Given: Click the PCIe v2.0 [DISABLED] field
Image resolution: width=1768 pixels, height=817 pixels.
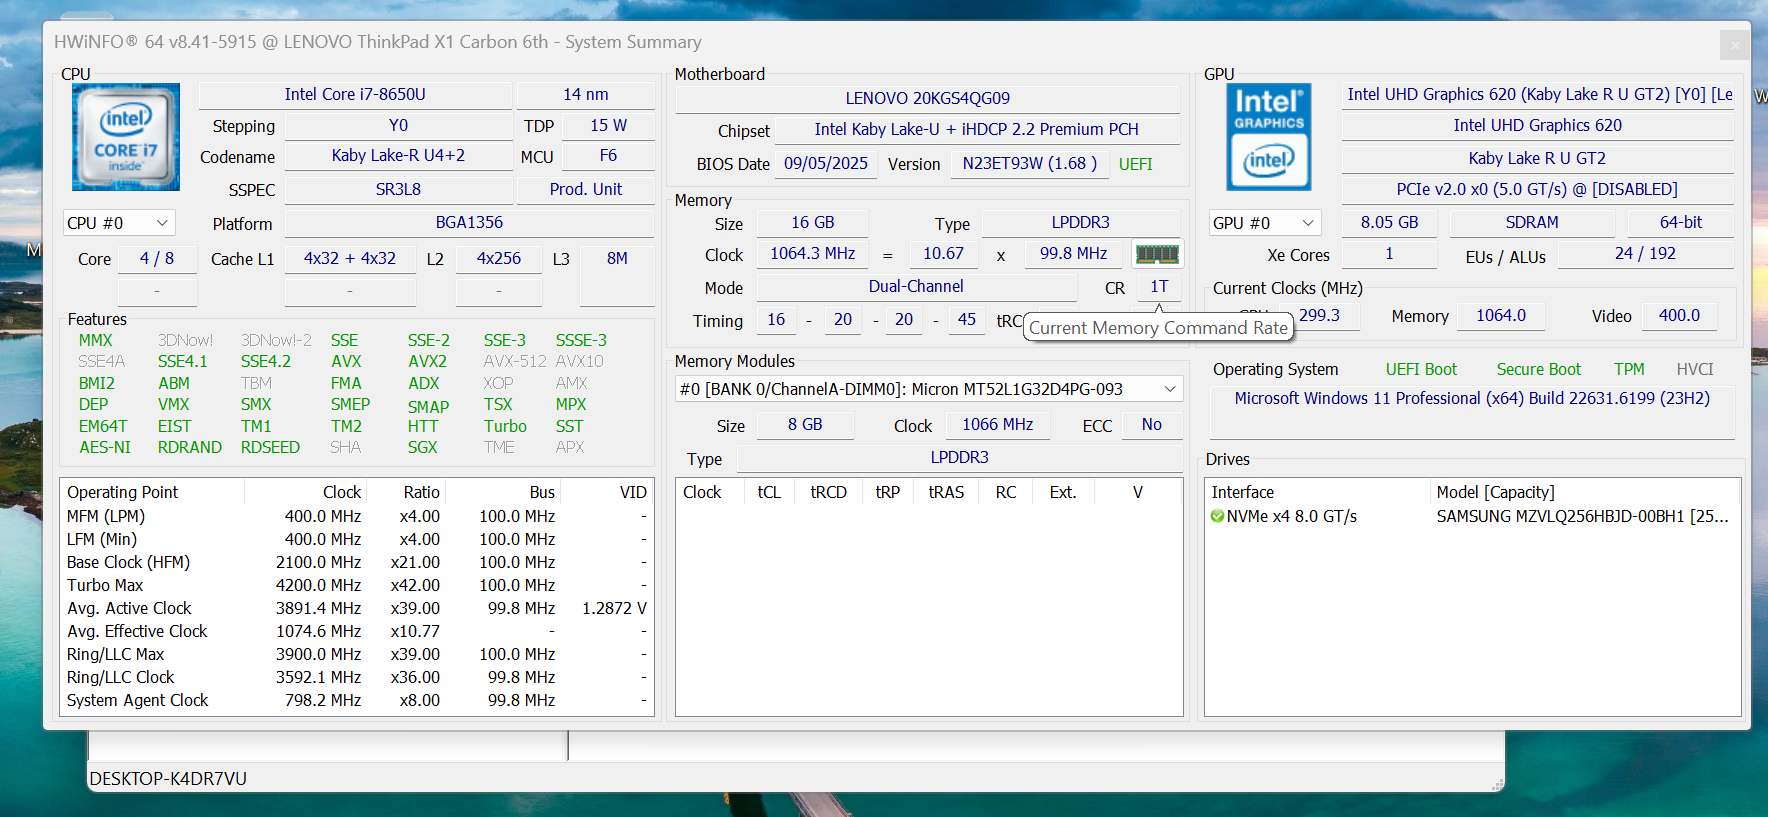Looking at the screenshot, I should coord(1538,190).
